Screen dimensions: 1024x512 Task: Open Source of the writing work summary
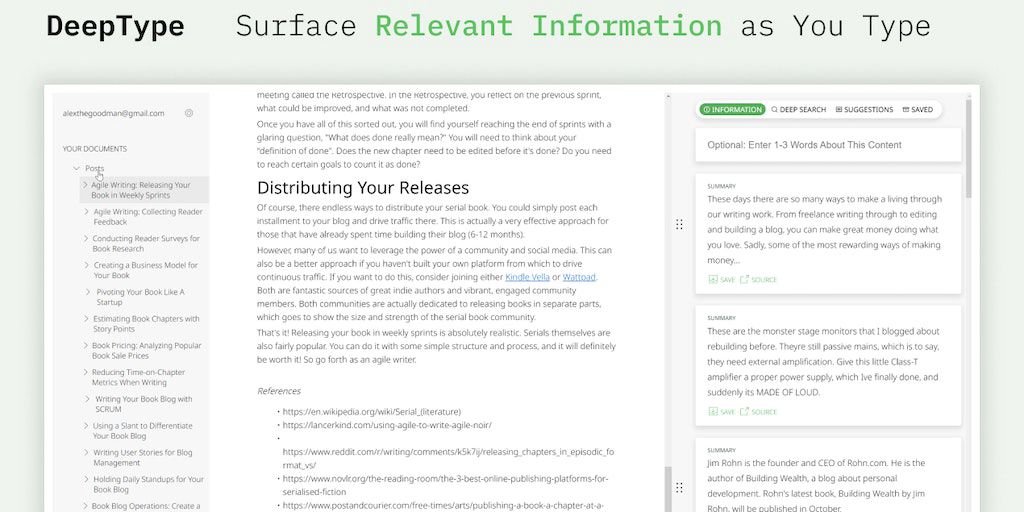[x=758, y=280]
